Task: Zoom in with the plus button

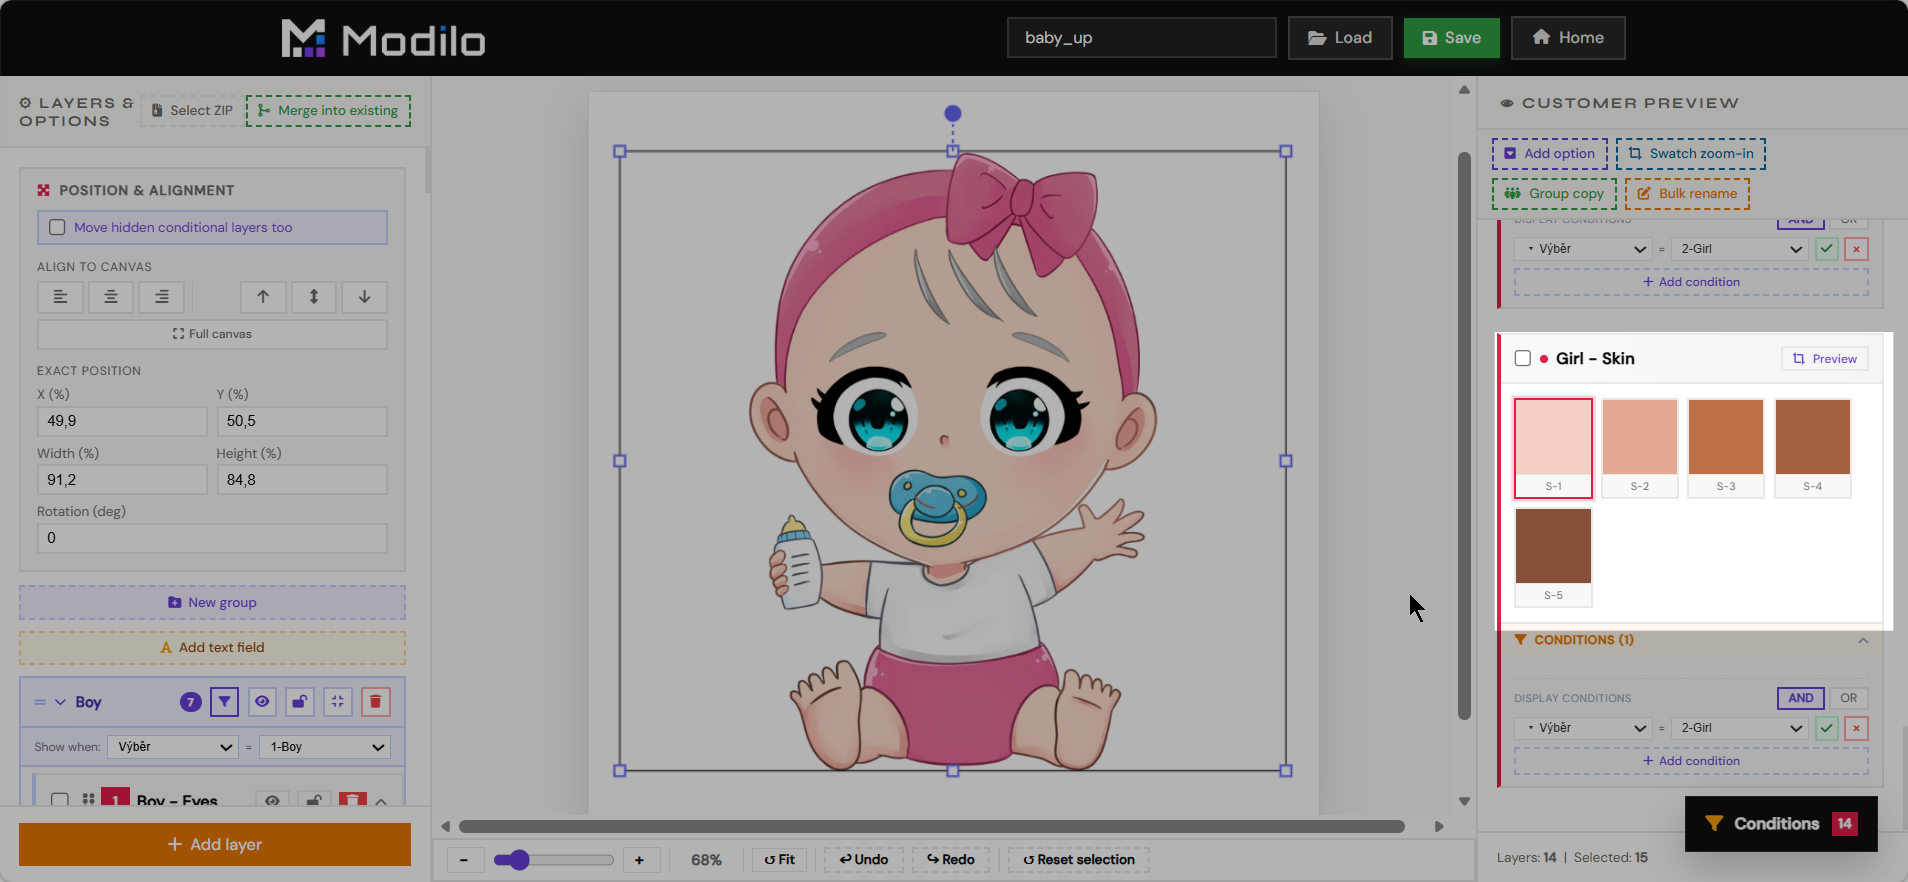Action: 639,860
